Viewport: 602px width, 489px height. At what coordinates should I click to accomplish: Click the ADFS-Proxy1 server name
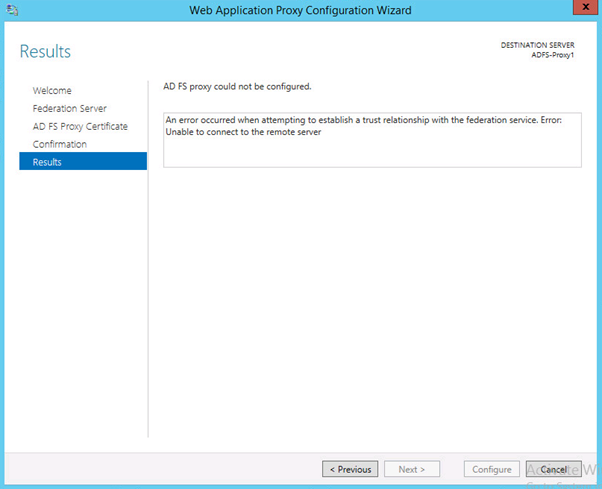click(552, 55)
